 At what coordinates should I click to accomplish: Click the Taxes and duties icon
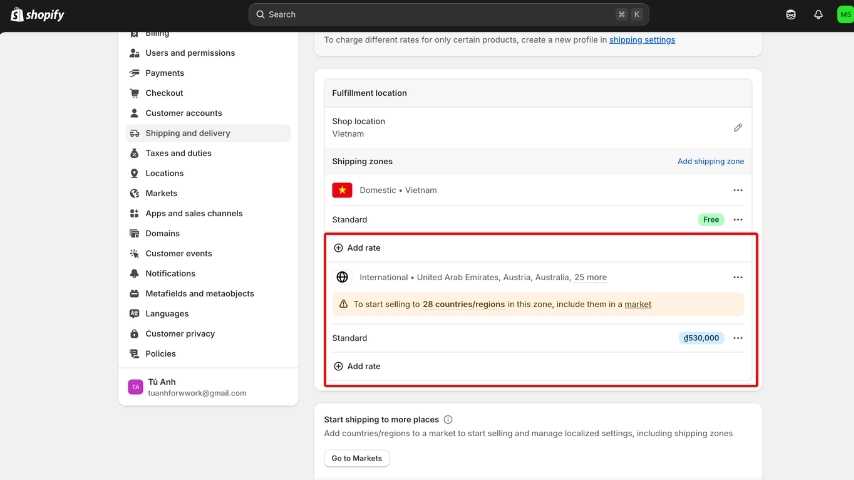pyautogui.click(x=135, y=153)
